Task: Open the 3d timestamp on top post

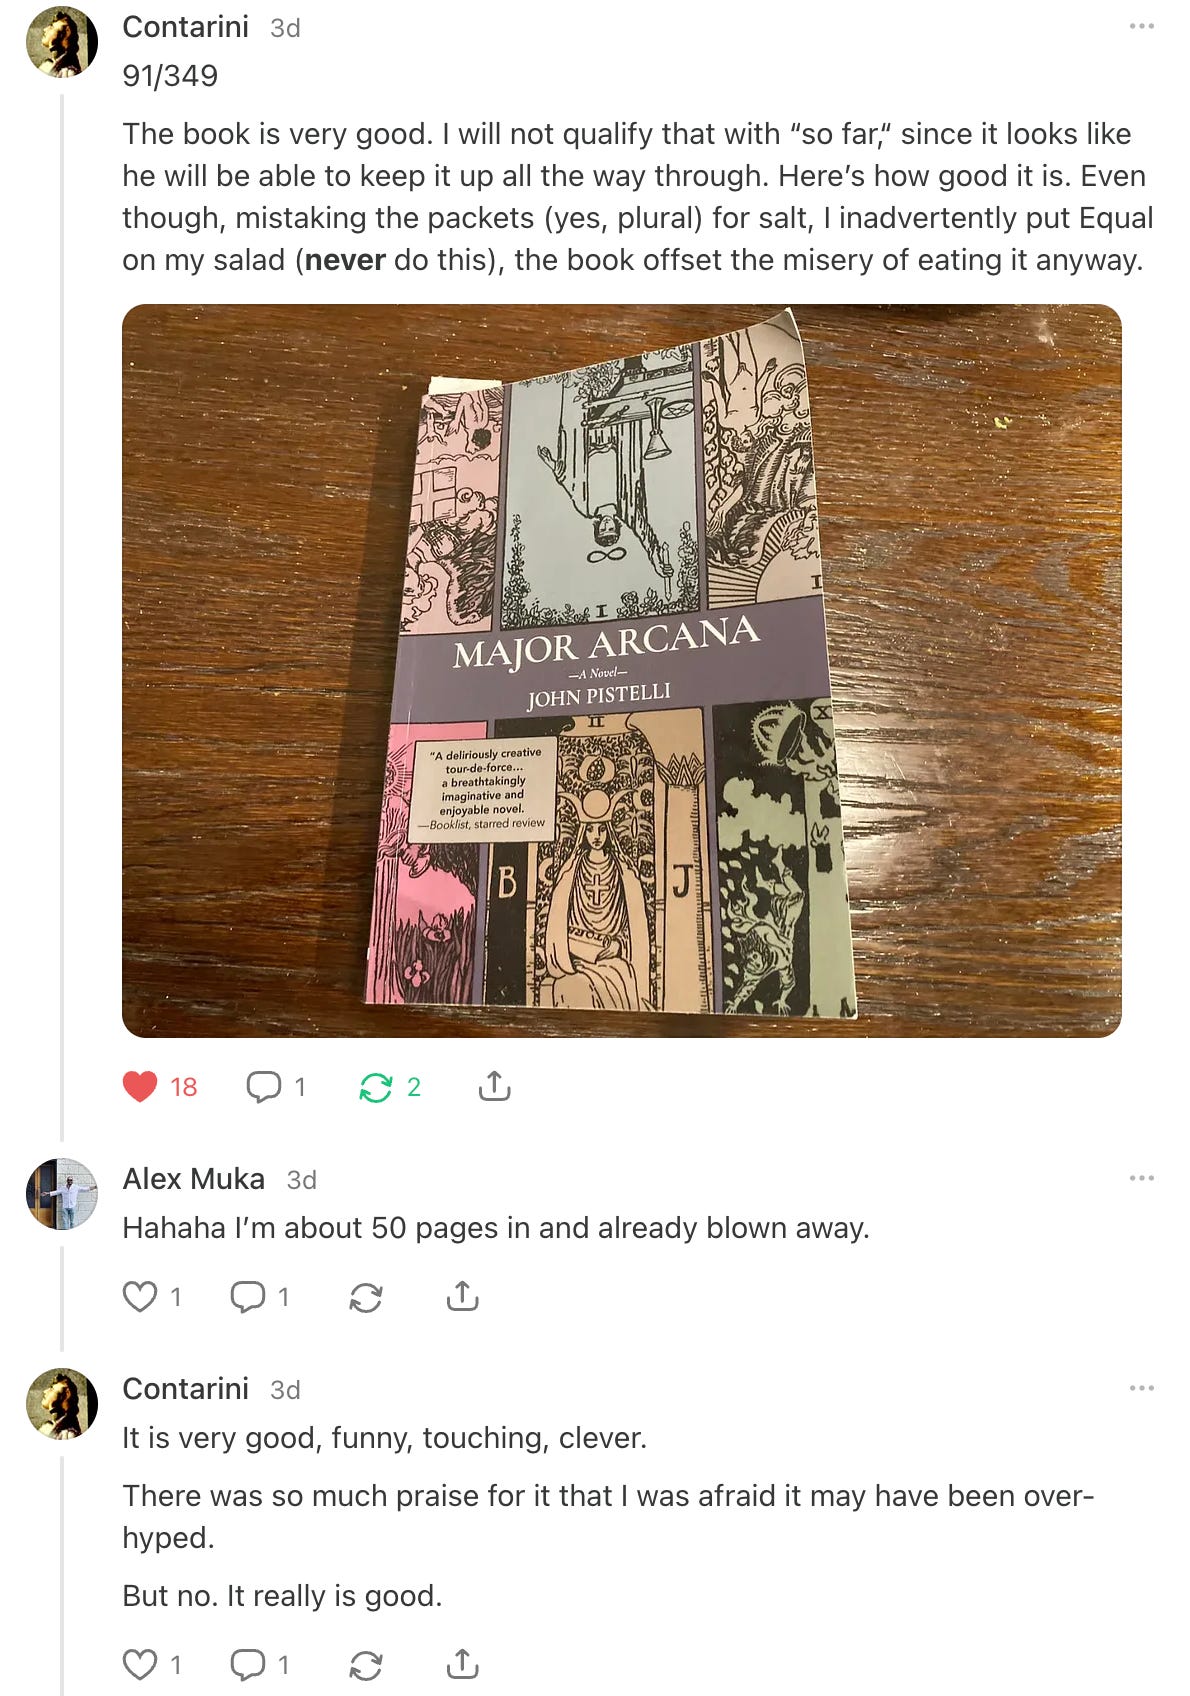Action: [x=285, y=28]
